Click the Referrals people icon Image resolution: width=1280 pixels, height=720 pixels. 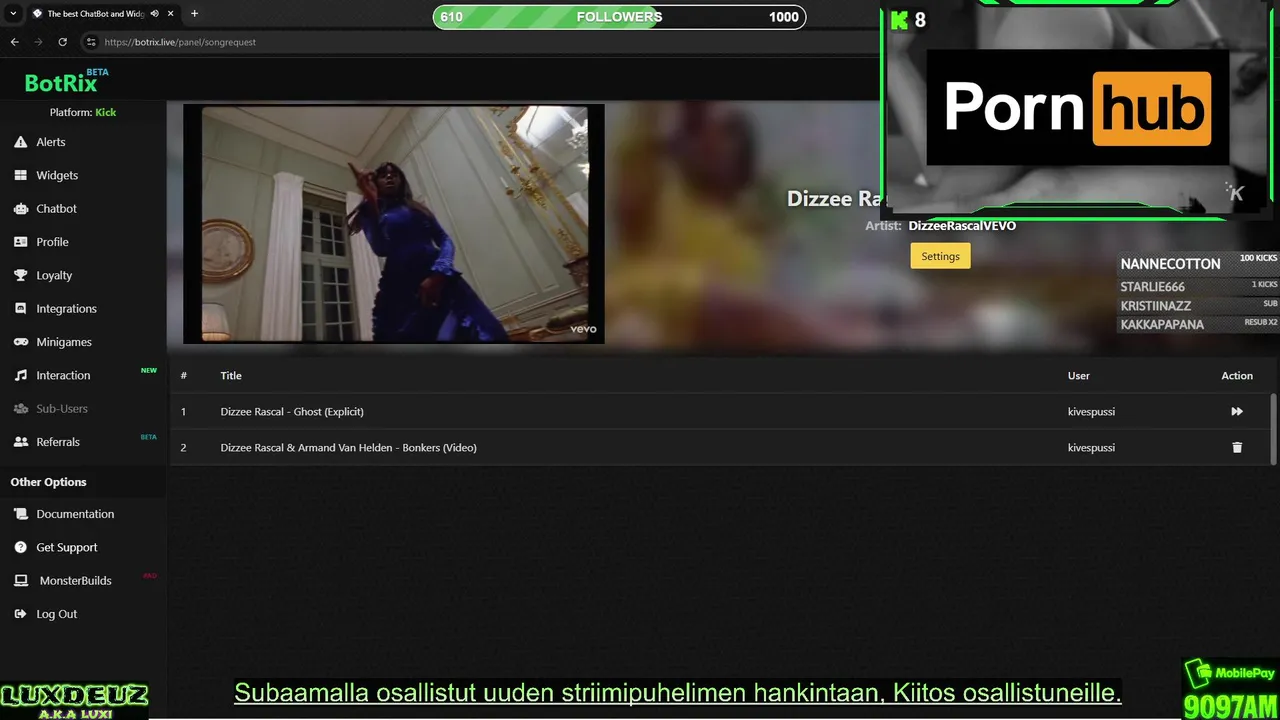point(20,442)
